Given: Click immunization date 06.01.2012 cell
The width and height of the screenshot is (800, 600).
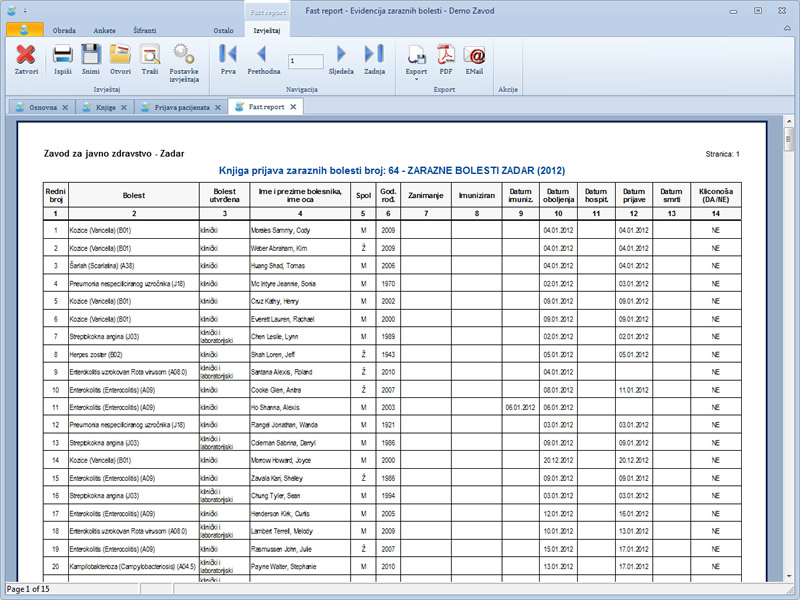Looking at the screenshot, I should pyautogui.click(x=520, y=408).
